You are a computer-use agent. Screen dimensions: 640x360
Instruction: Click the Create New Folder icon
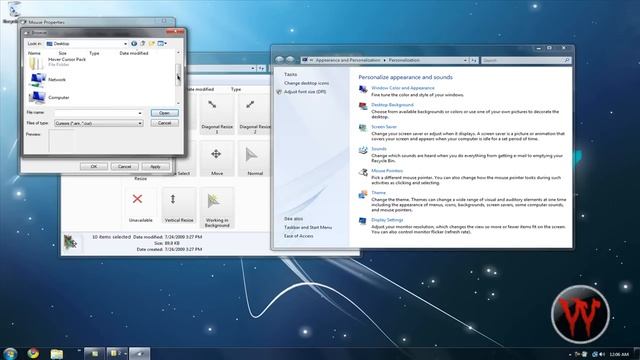tap(151, 43)
